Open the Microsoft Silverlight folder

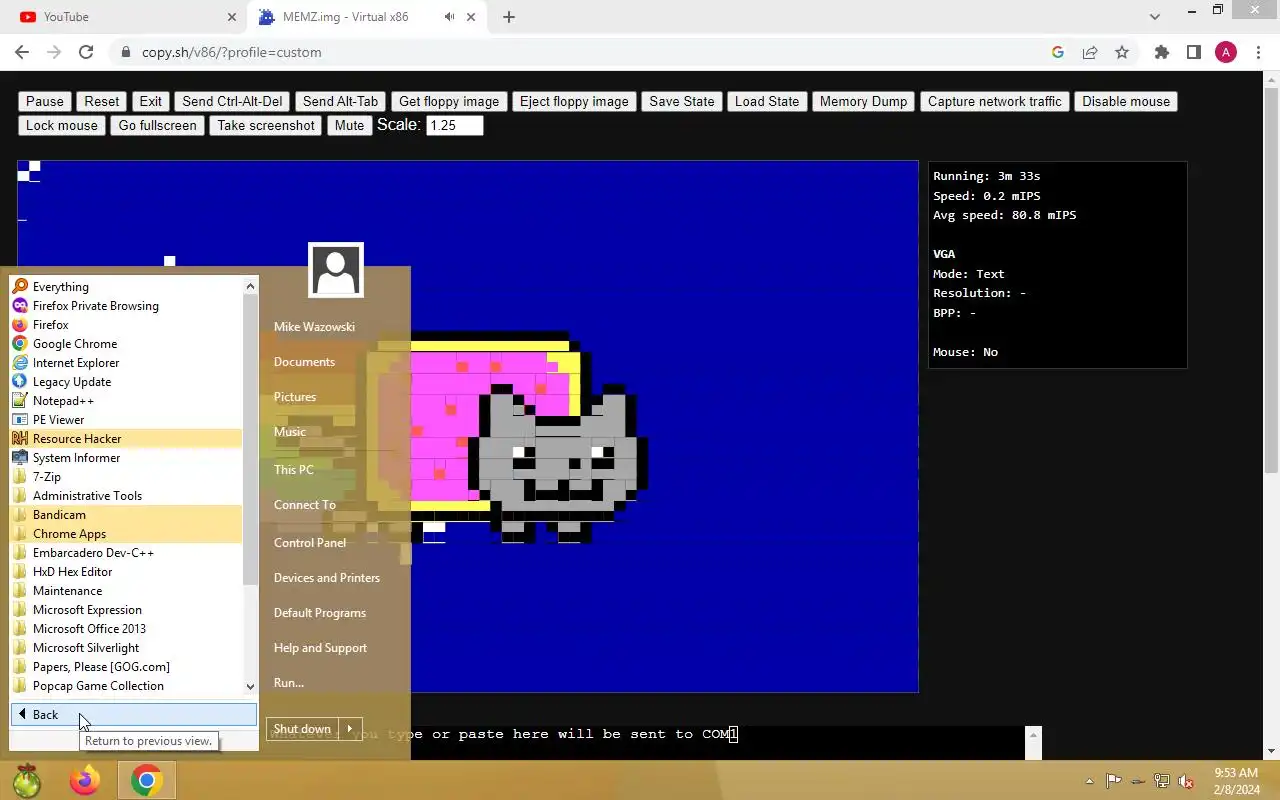126,648
